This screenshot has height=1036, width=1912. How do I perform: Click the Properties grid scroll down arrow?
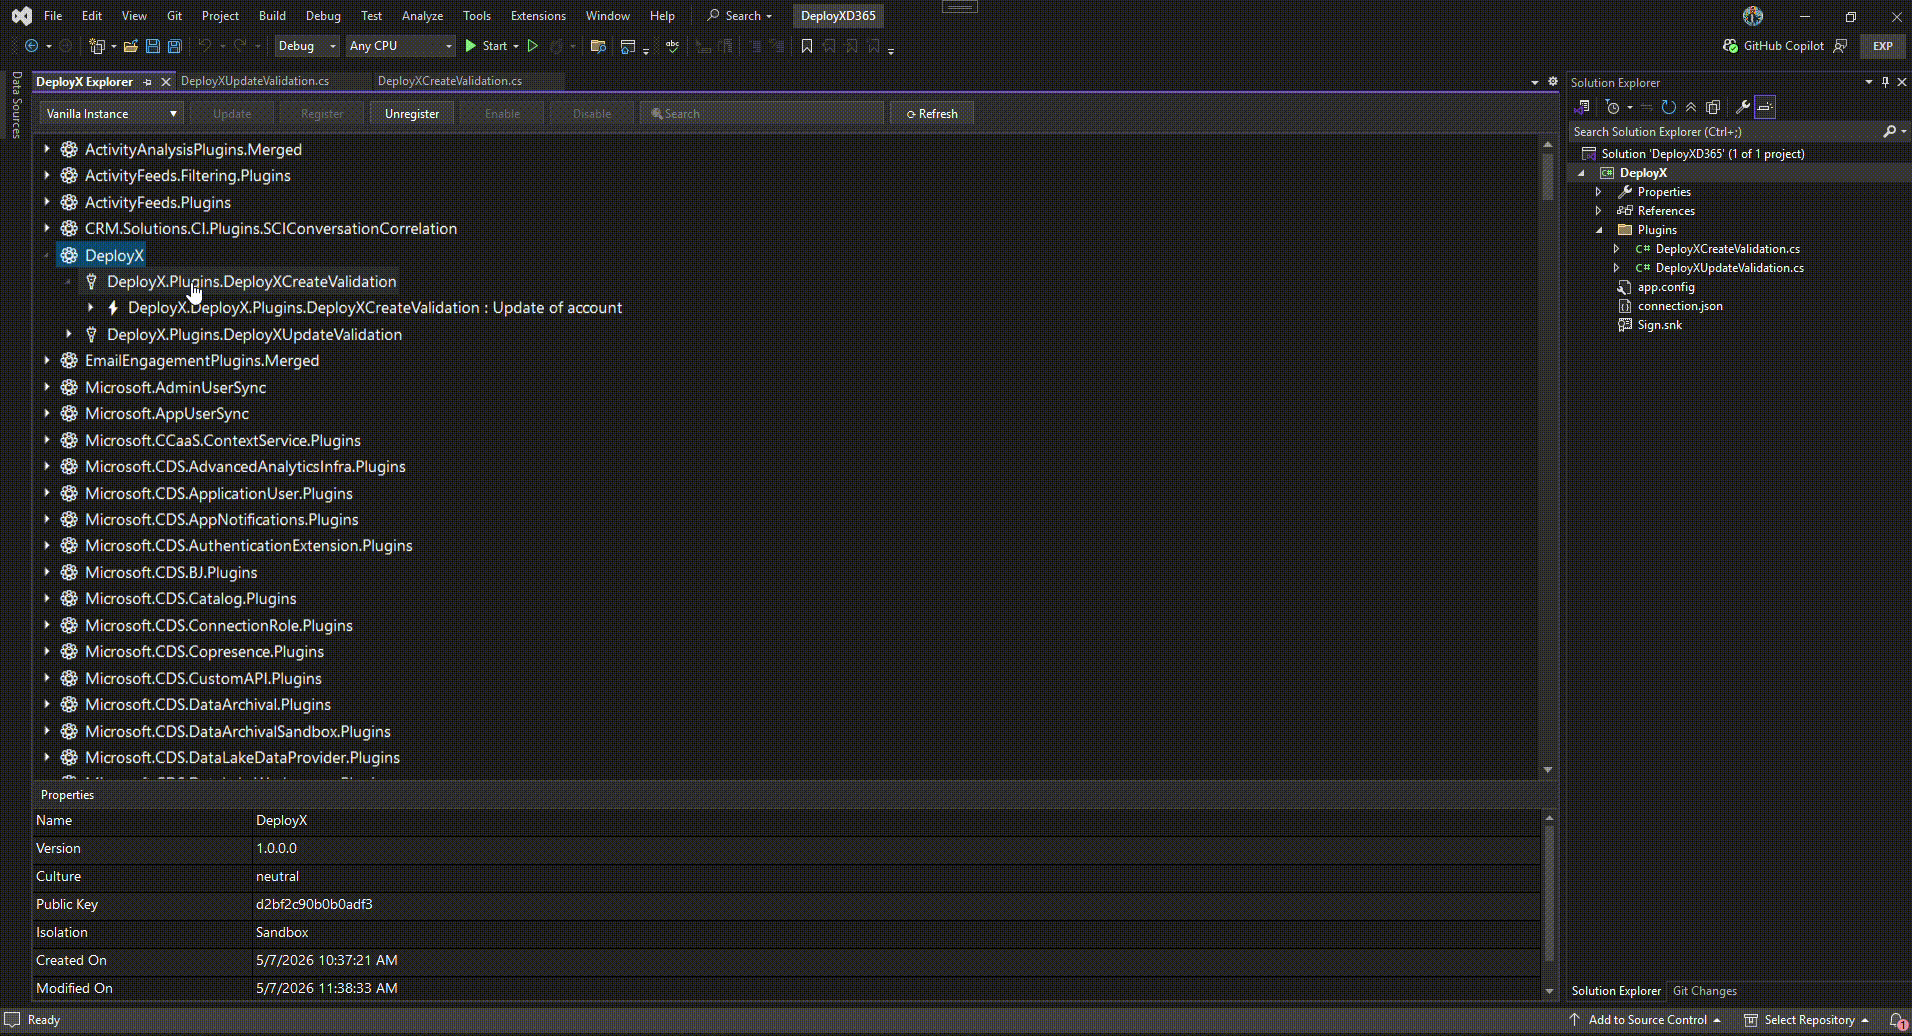tap(1549, 991)
